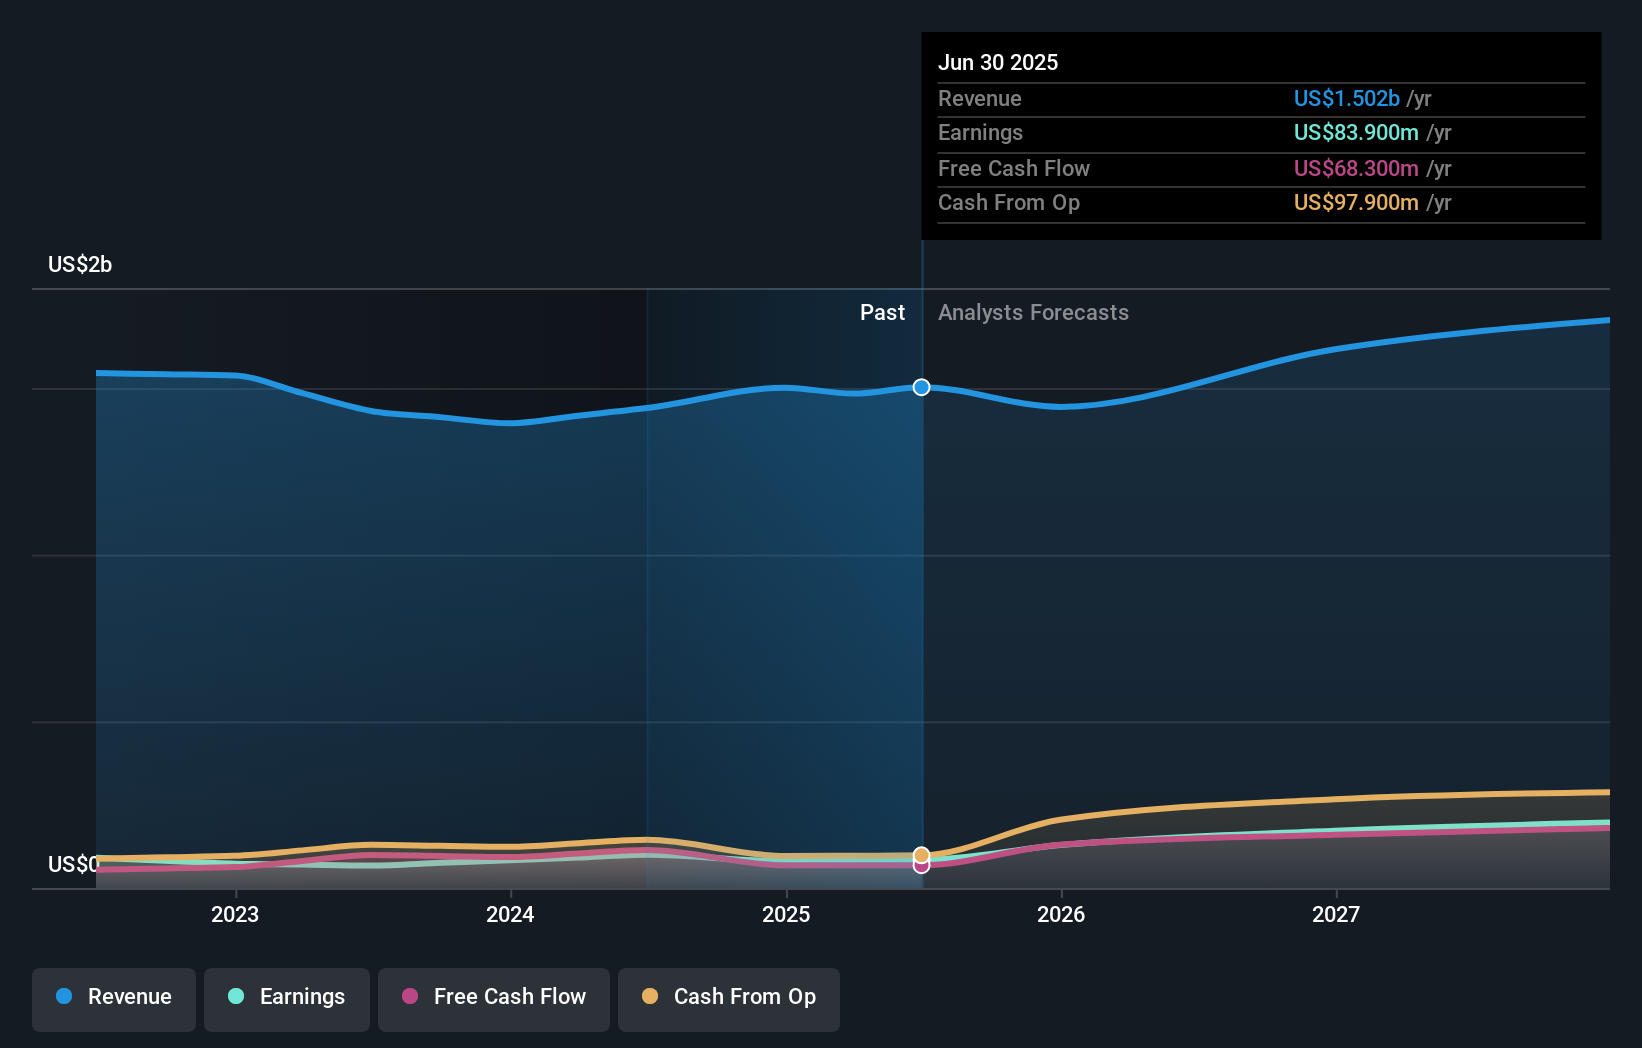Click the 2026 x-axis label
1642x1048 pixels.
[x=1061, y=914]
